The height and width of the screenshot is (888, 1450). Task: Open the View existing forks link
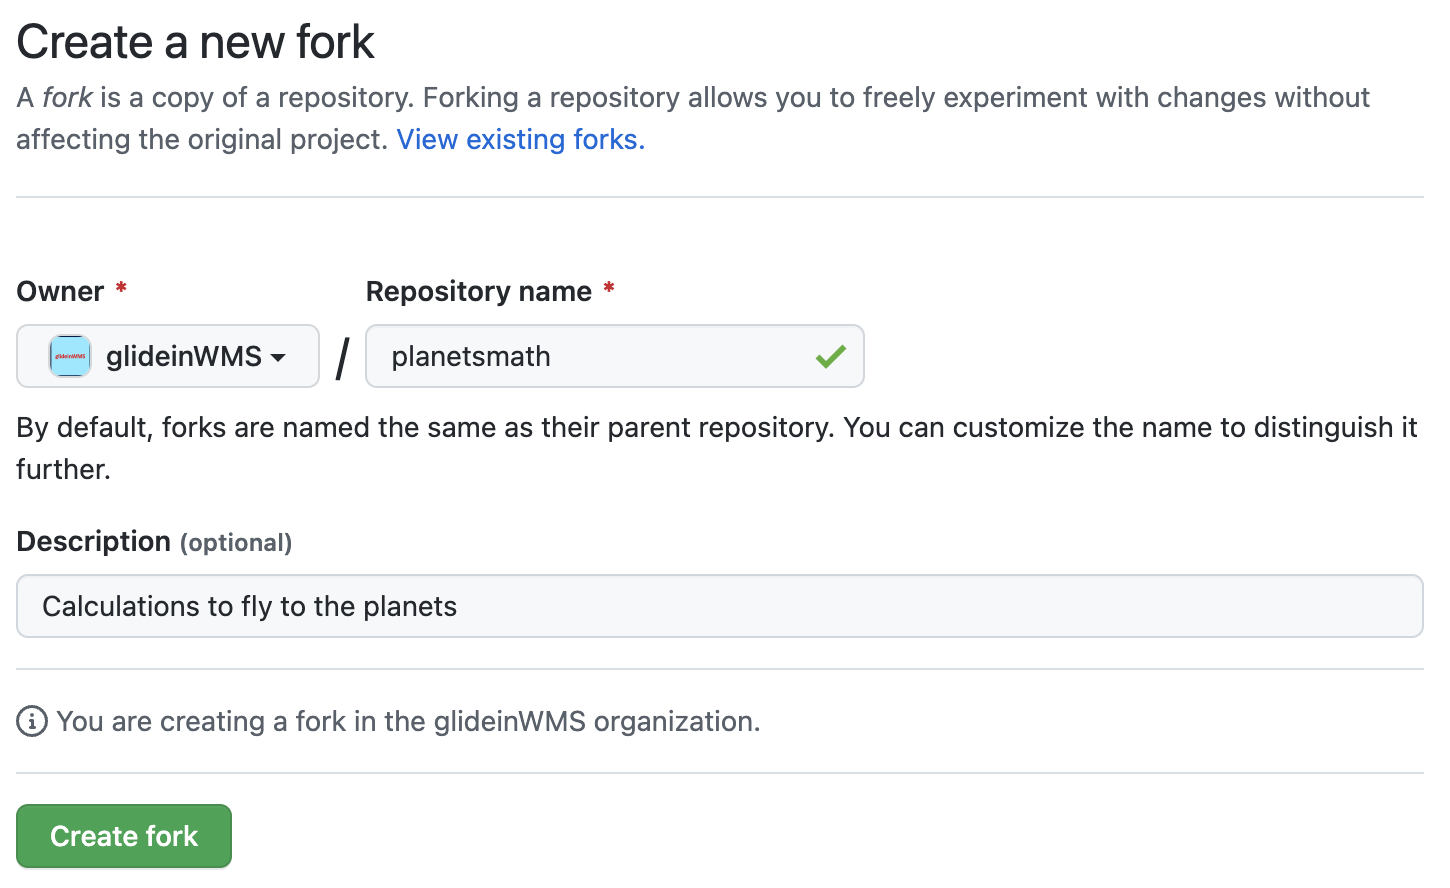[x=521, y=139]
